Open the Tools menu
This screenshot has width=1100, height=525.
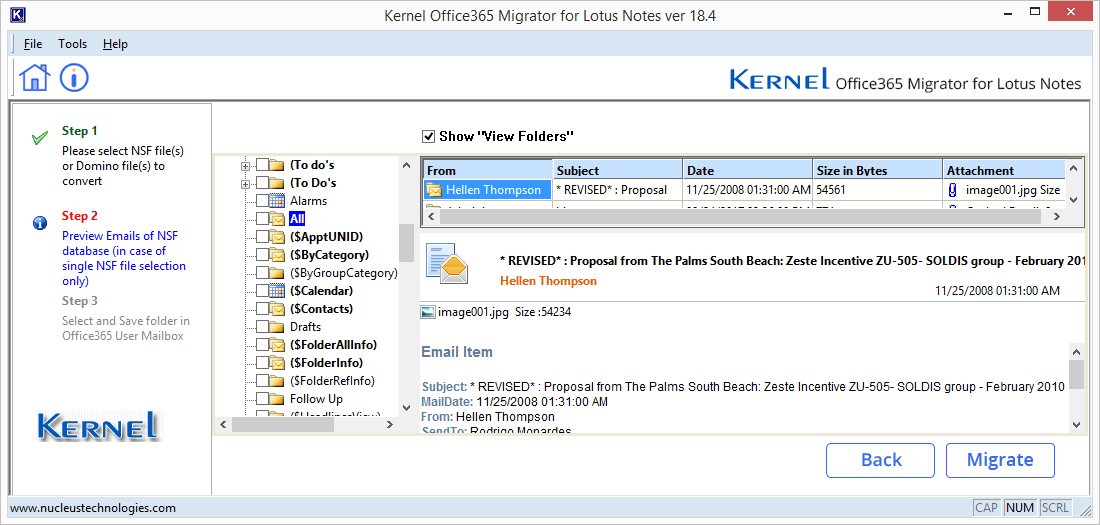pos(72,44)
